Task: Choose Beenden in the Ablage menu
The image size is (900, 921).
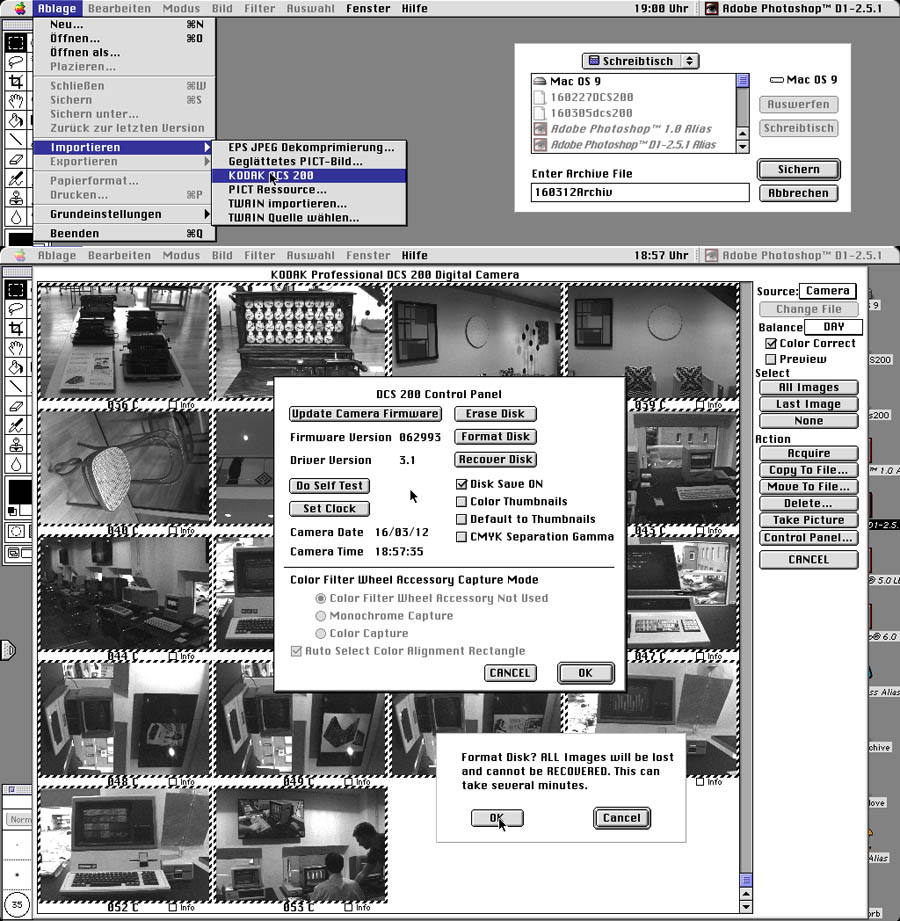Action: pyautogui.click(x=125, y=233)
